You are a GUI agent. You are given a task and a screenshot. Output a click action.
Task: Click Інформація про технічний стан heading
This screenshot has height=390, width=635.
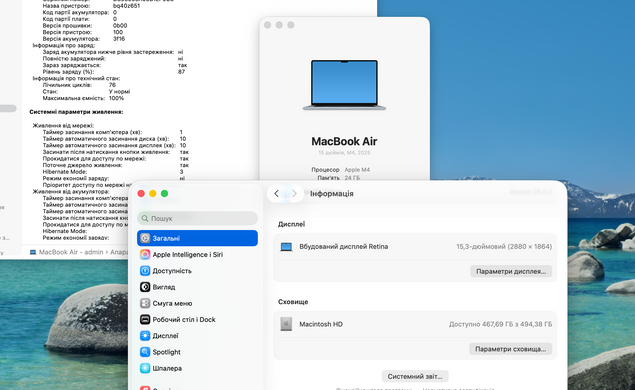(76, 78)
